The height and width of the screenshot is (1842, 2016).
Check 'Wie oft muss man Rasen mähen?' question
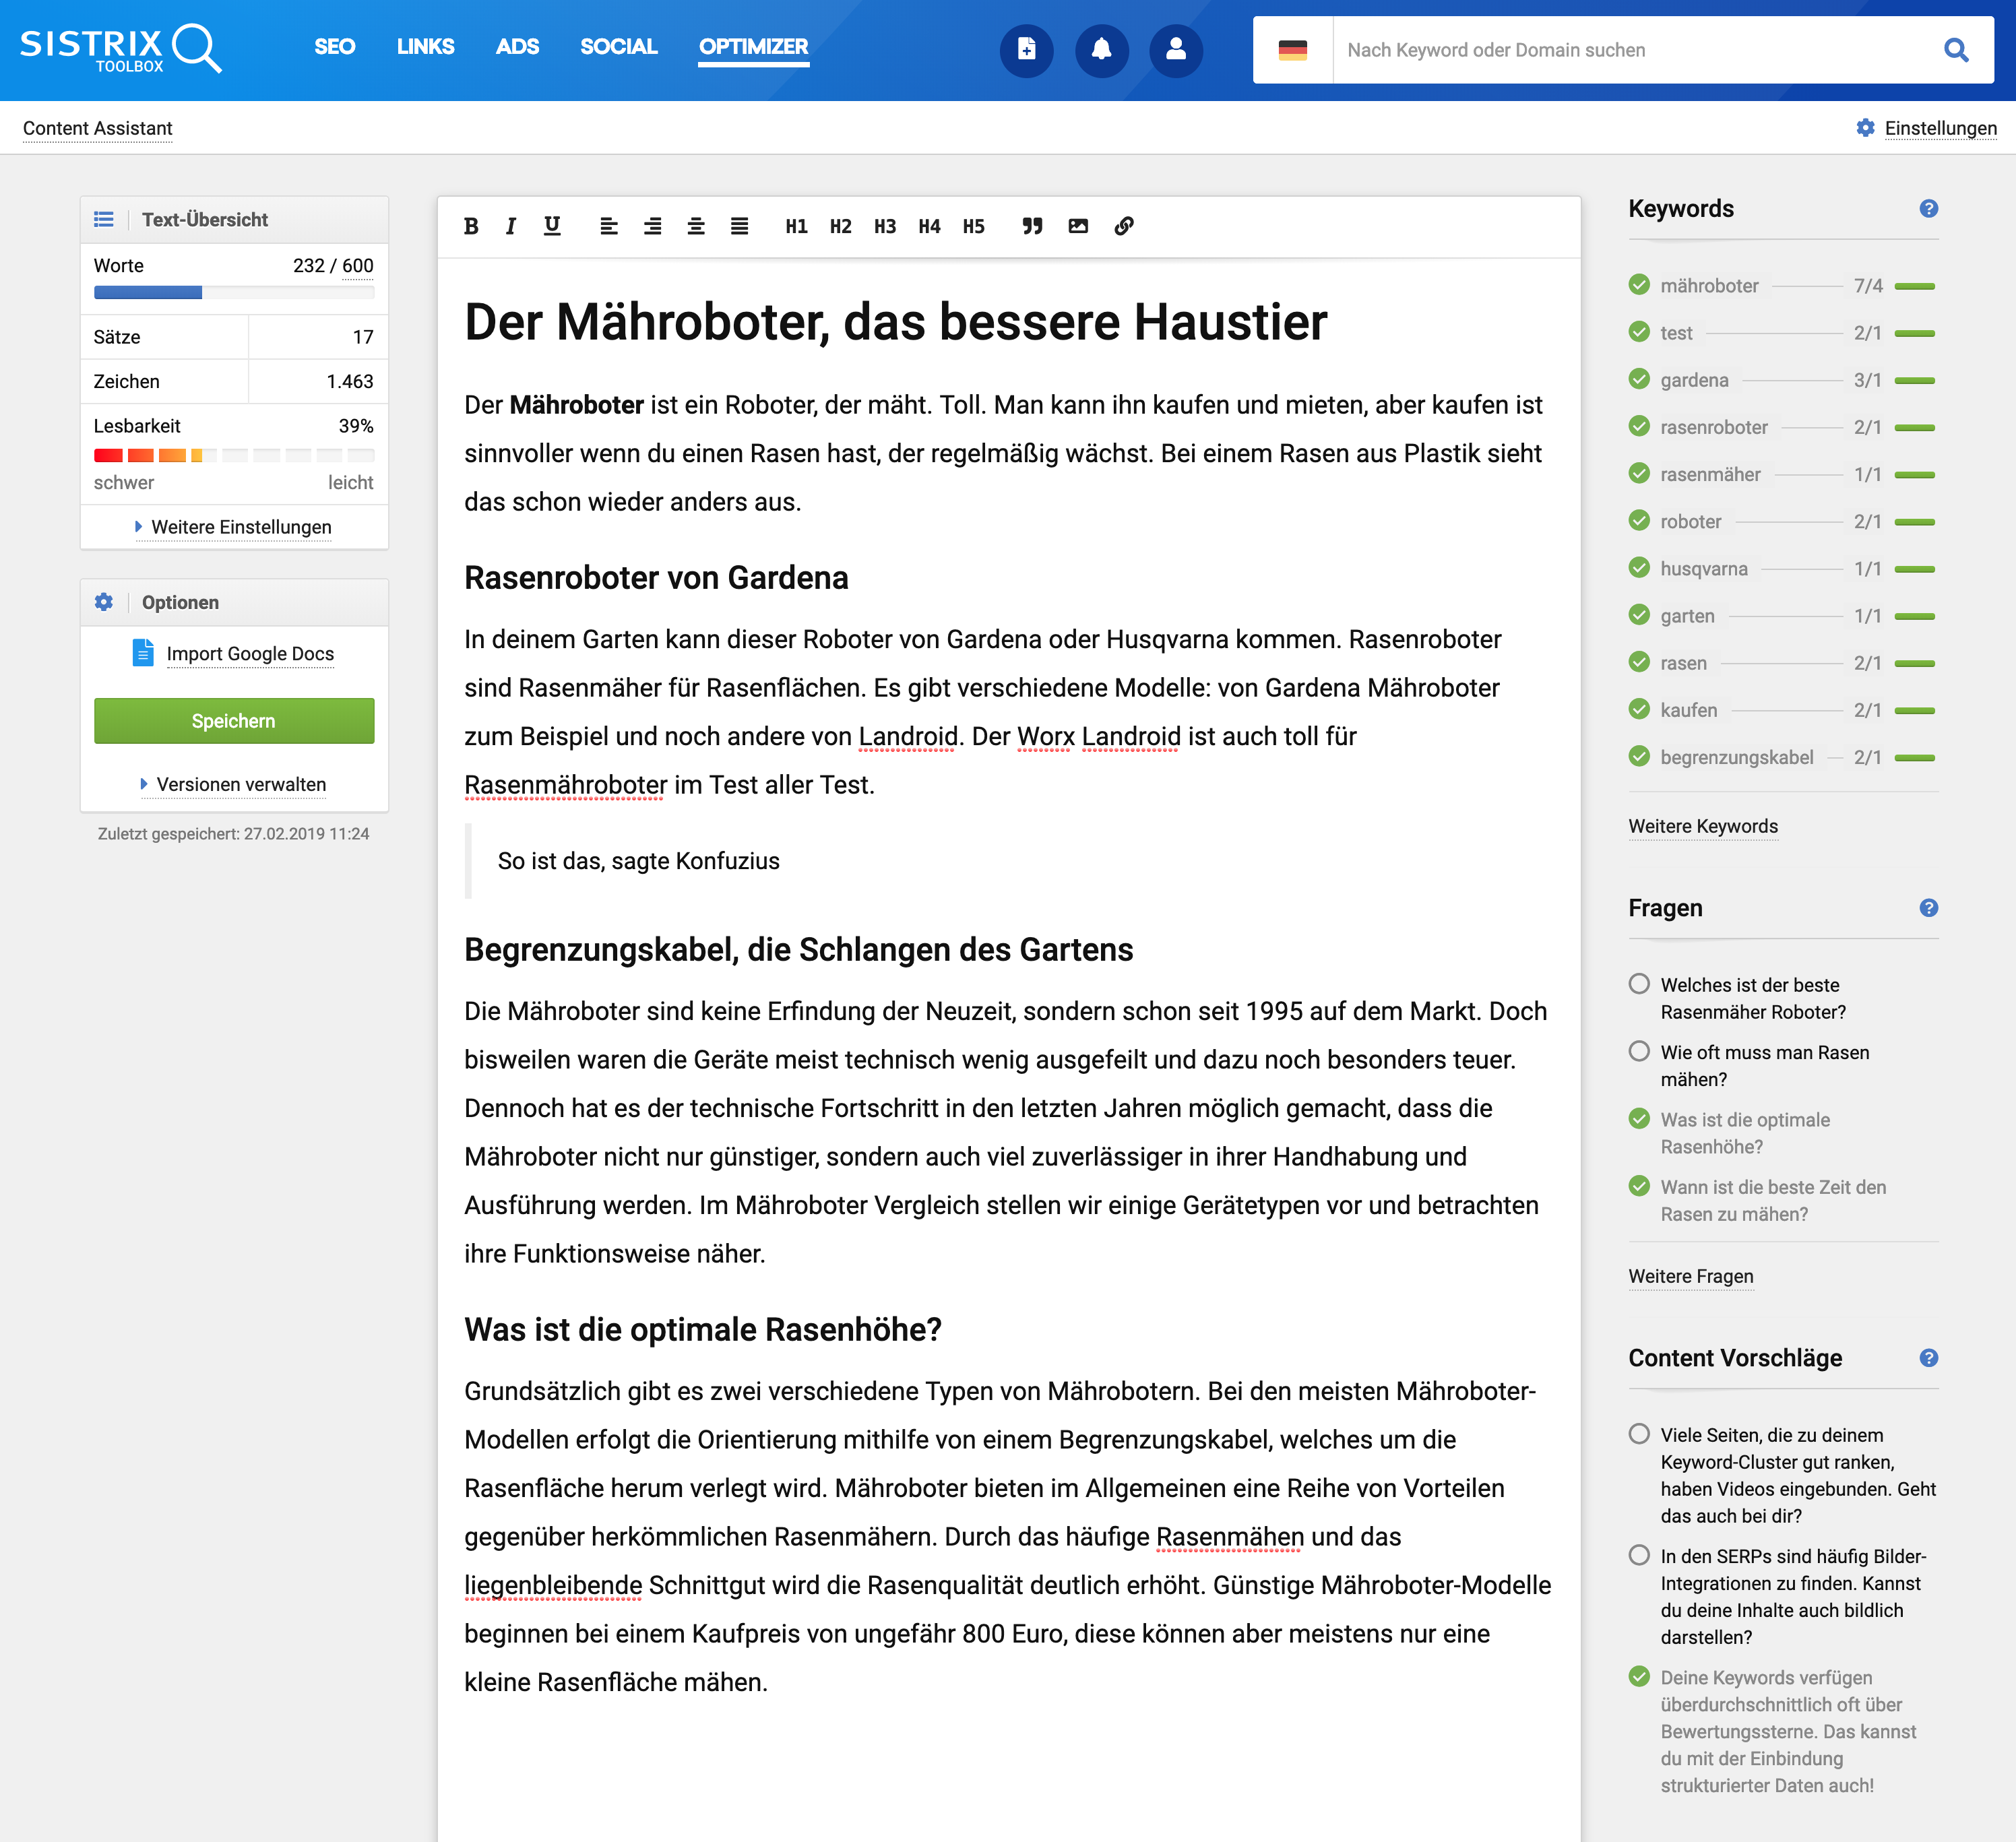coord(1639,1051)
